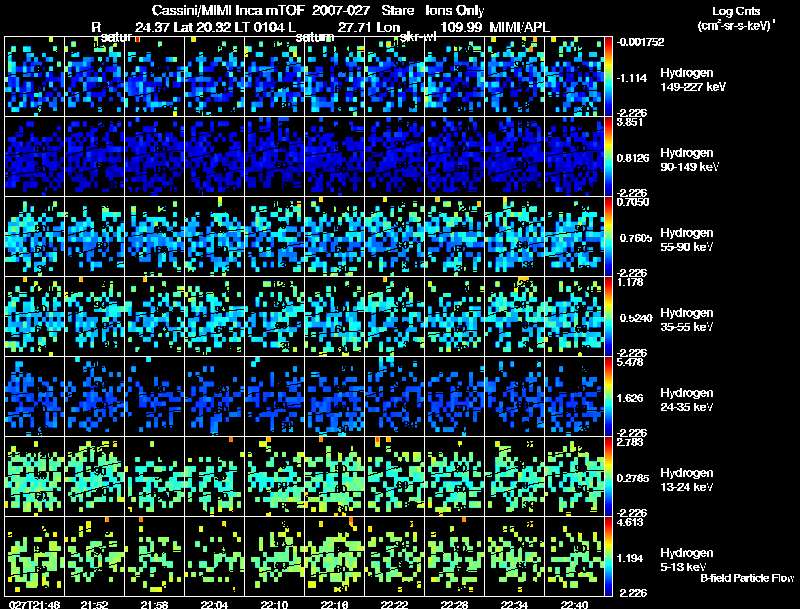Click the Hydrogen 24-35 keV color bar
This screenshot has height=609, width=800.
pos(608,396)
